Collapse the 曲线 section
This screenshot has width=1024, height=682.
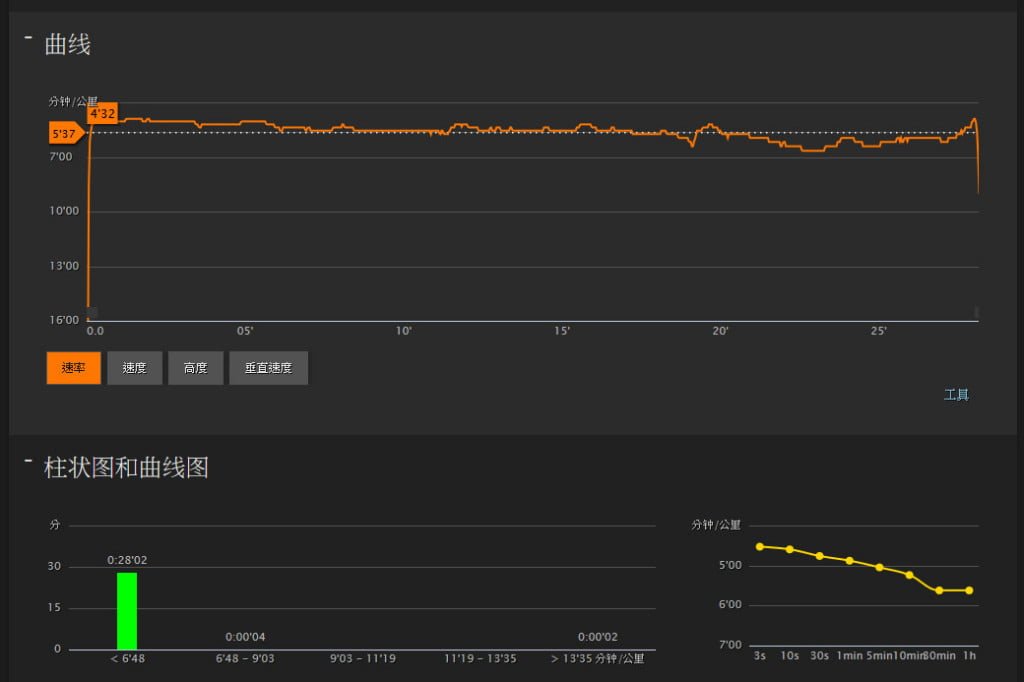[29, 38]
